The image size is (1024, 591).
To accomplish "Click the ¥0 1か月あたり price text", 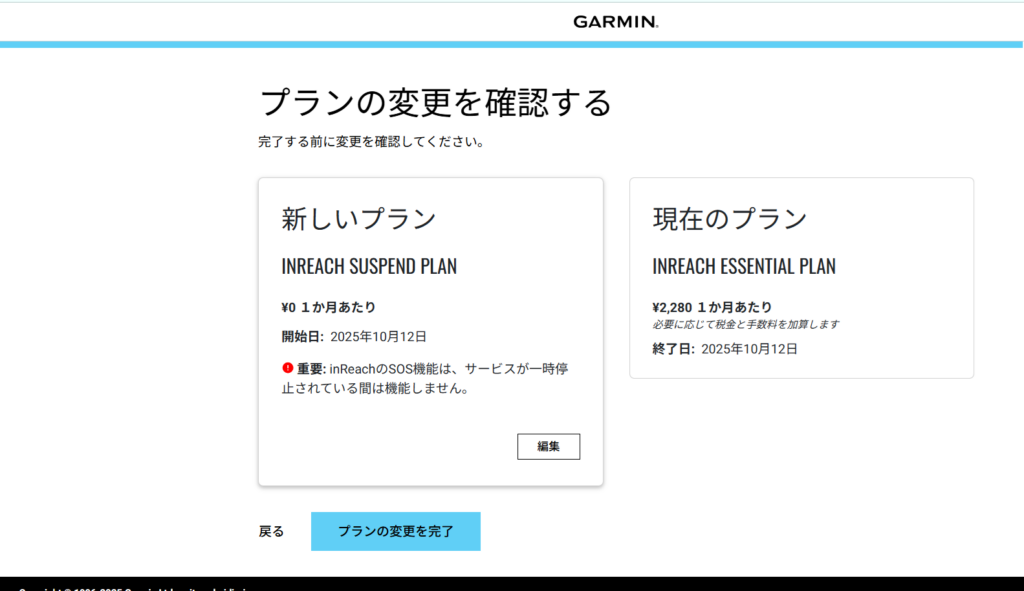I will pyautogui.click(x=328, y=307).
